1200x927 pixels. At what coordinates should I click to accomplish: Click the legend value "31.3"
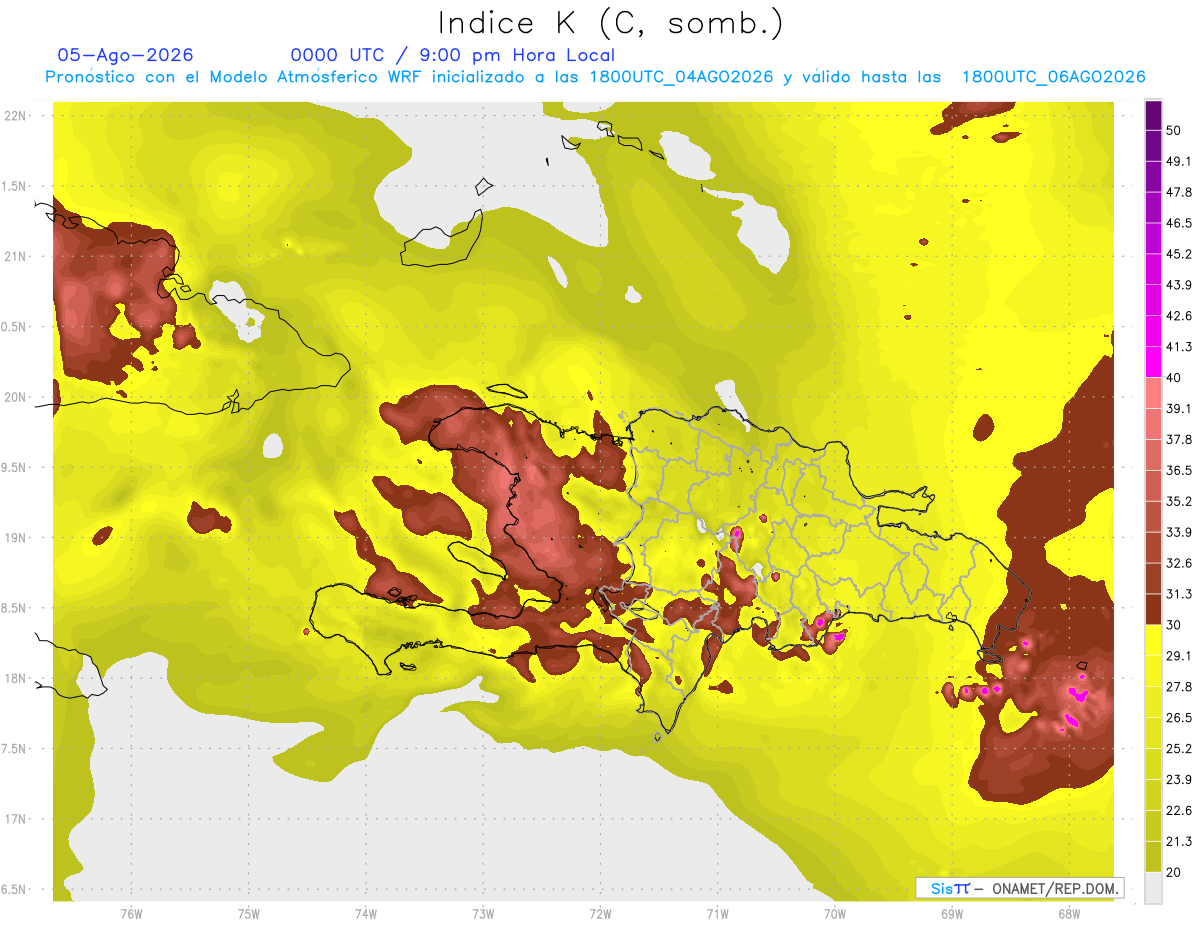click(1179, 594)
